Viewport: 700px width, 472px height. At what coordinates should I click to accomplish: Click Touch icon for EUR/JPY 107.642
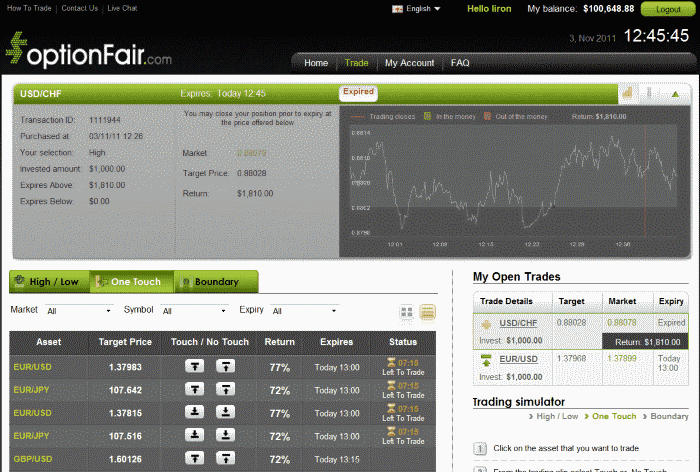point(195,389)
